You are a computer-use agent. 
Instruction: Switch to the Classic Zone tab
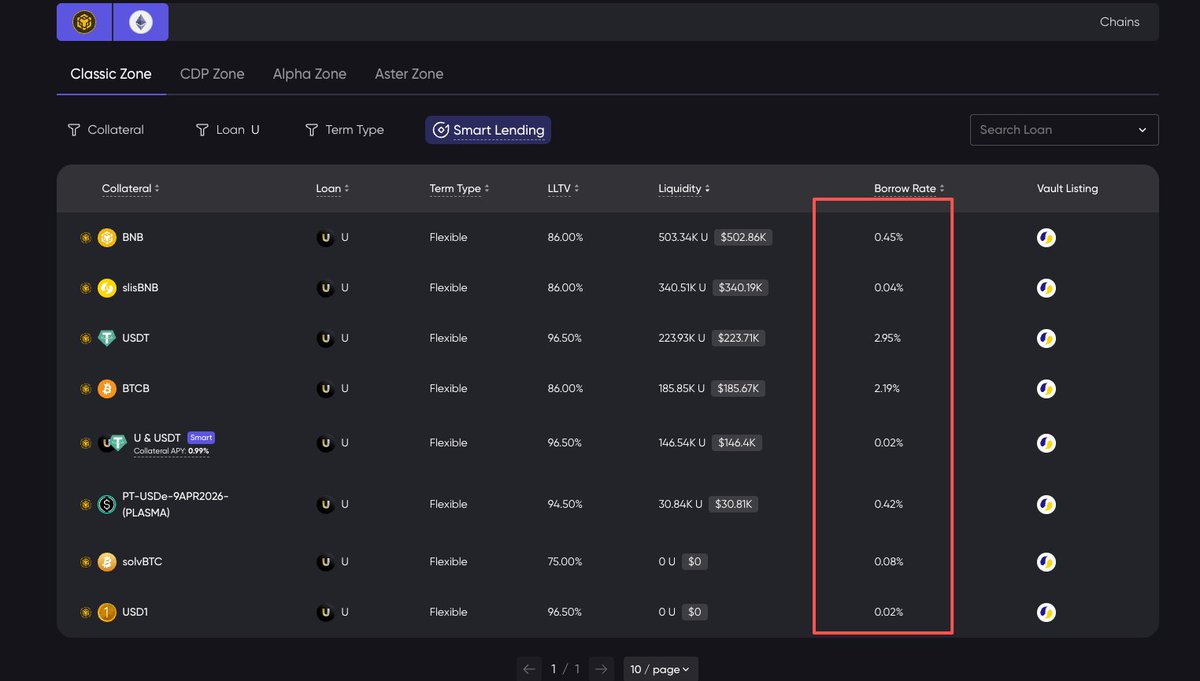click(x=111, y=74)
